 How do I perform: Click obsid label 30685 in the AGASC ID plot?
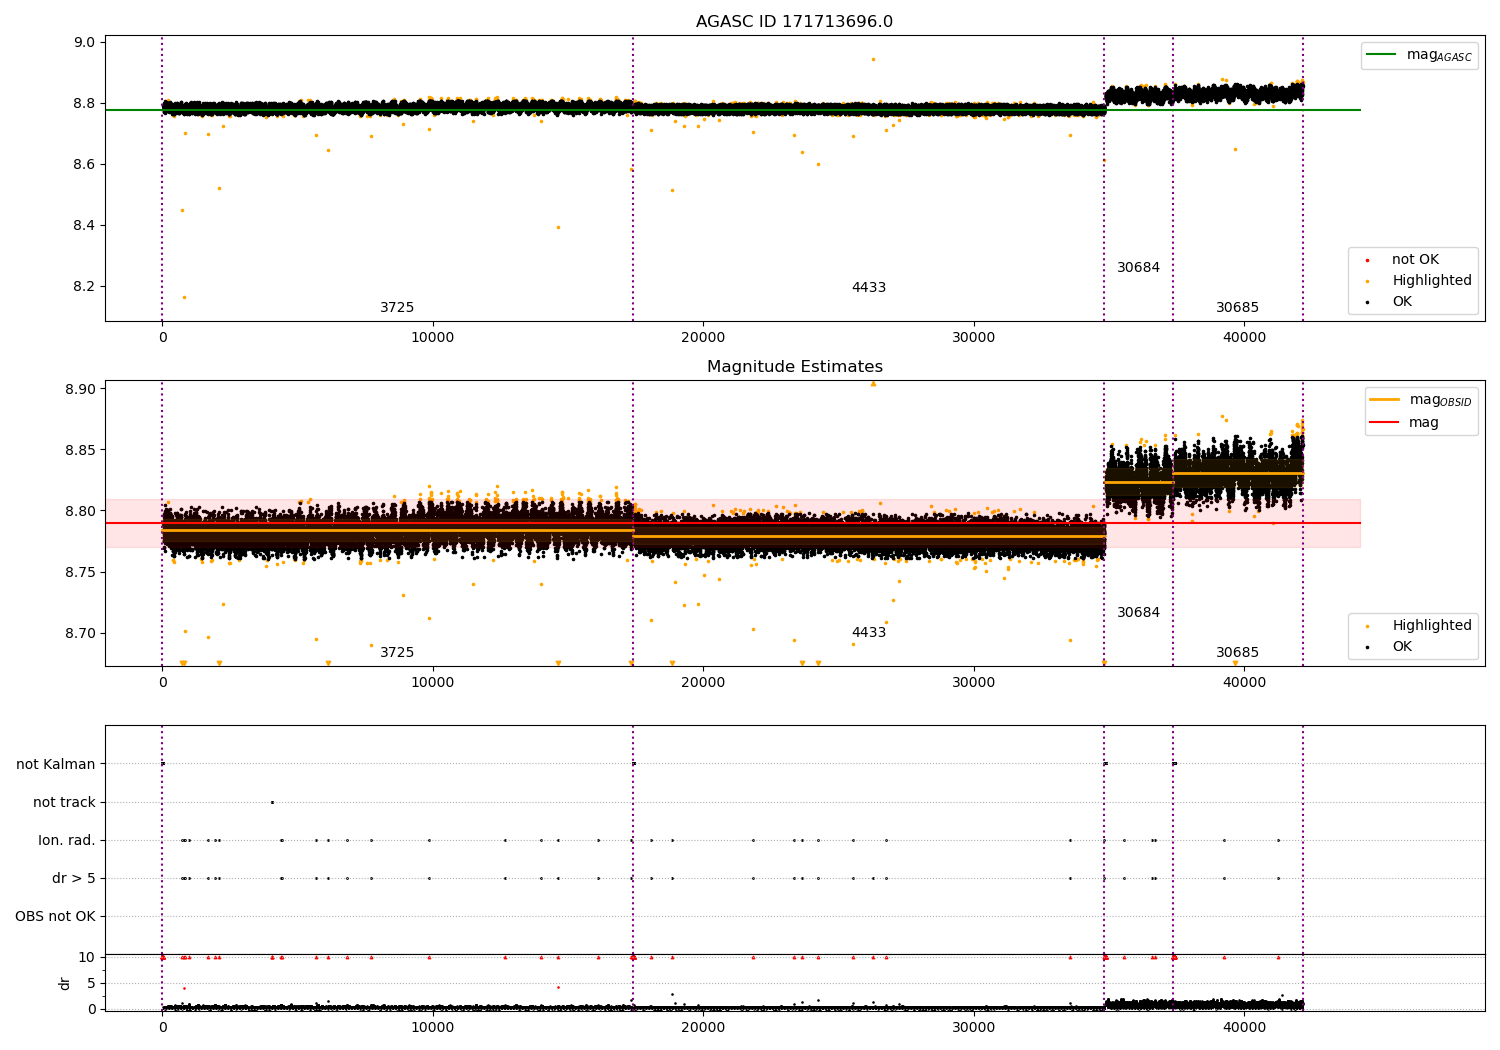pyautogui.click(x=1237, y=308)
